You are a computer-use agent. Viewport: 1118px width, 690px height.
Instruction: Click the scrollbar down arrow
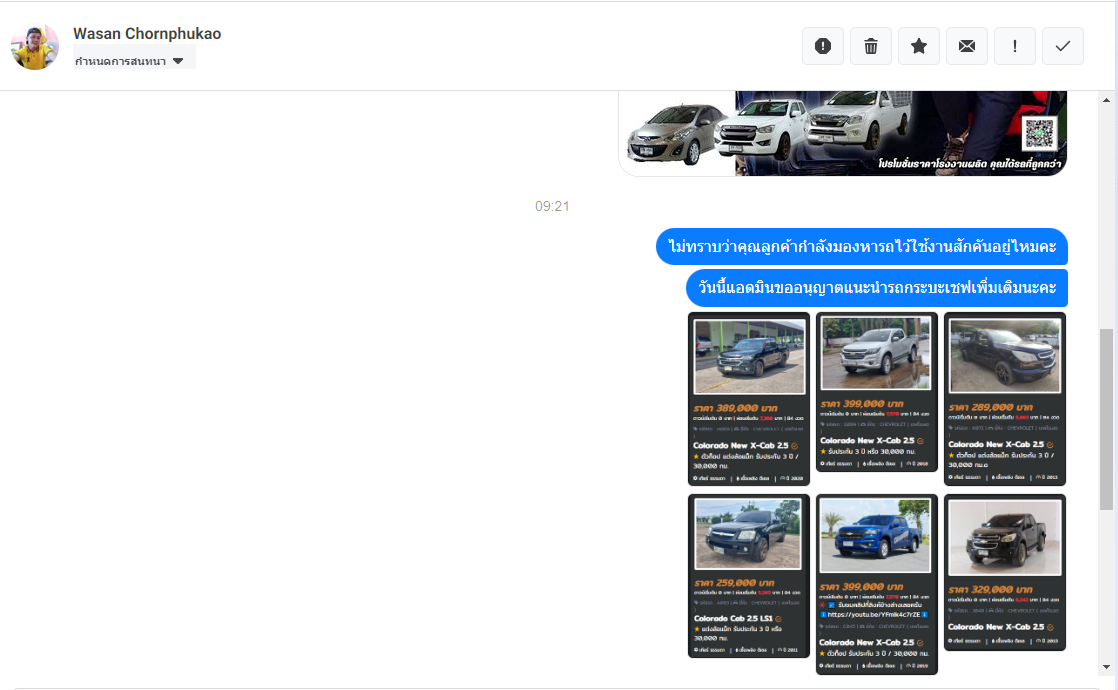[x=1106, y=666]
